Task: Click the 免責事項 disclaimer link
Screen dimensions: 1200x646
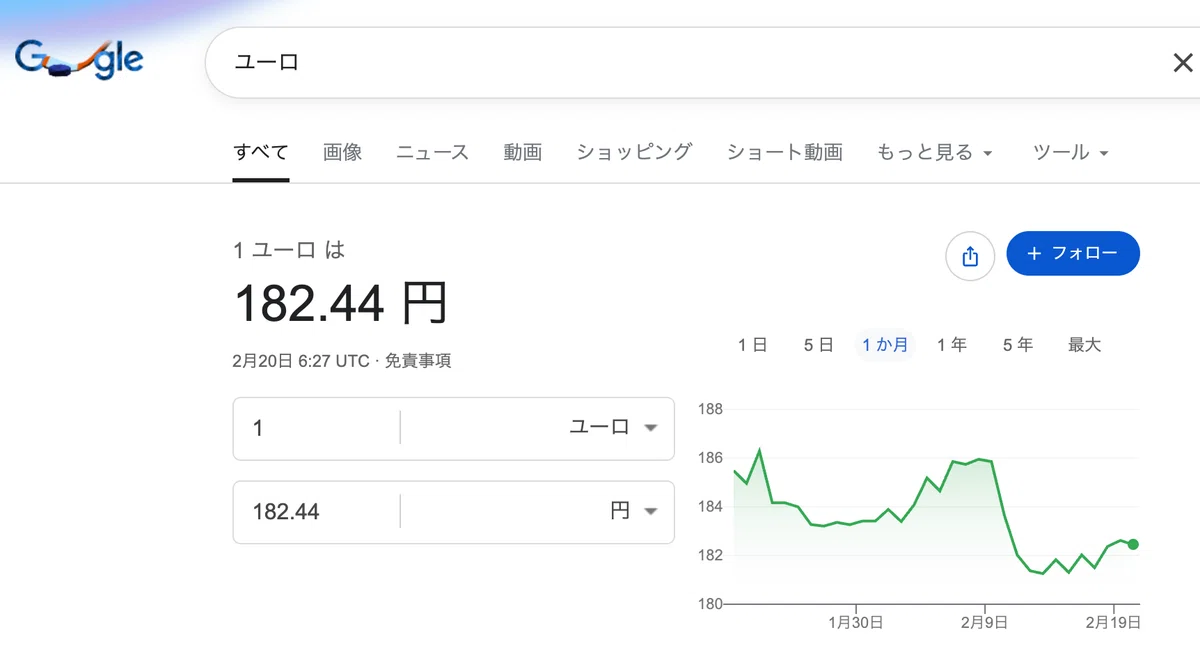Action: (x=418, y=361)
